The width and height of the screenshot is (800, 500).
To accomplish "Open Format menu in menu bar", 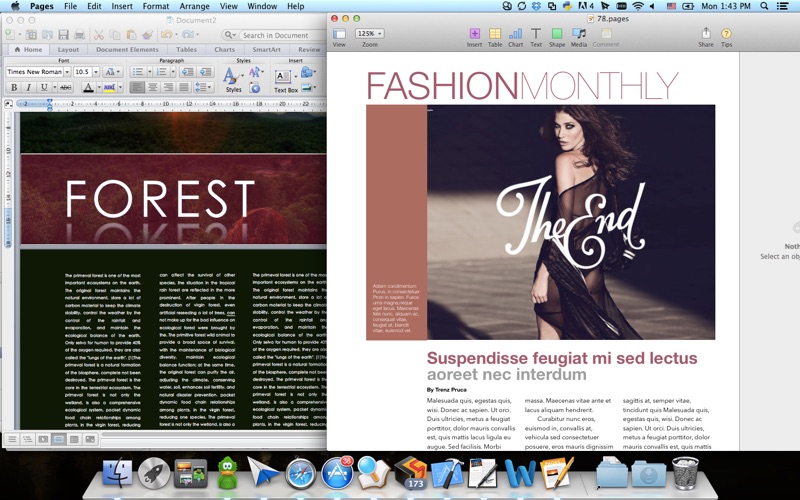I will 156,6.
